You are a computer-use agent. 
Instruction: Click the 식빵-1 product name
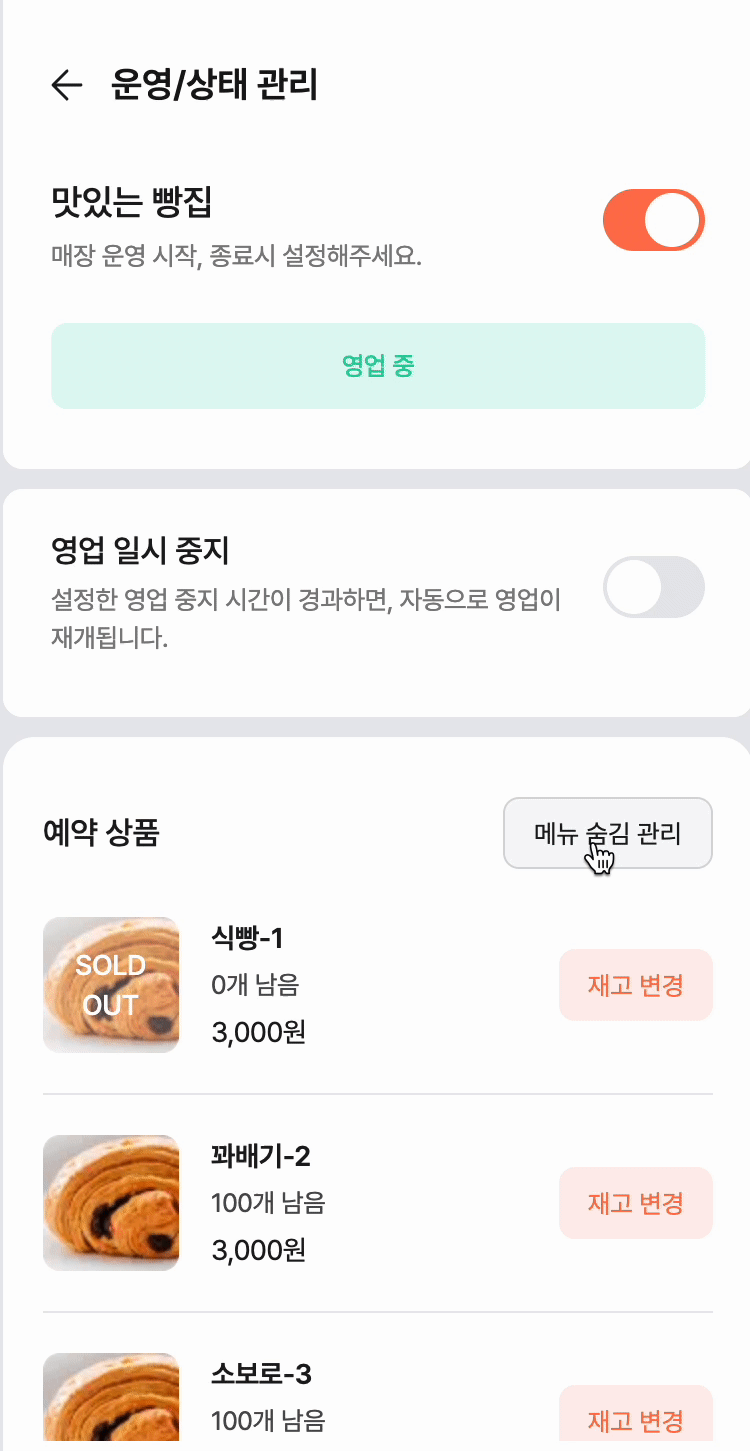click(x=248, y=938)
